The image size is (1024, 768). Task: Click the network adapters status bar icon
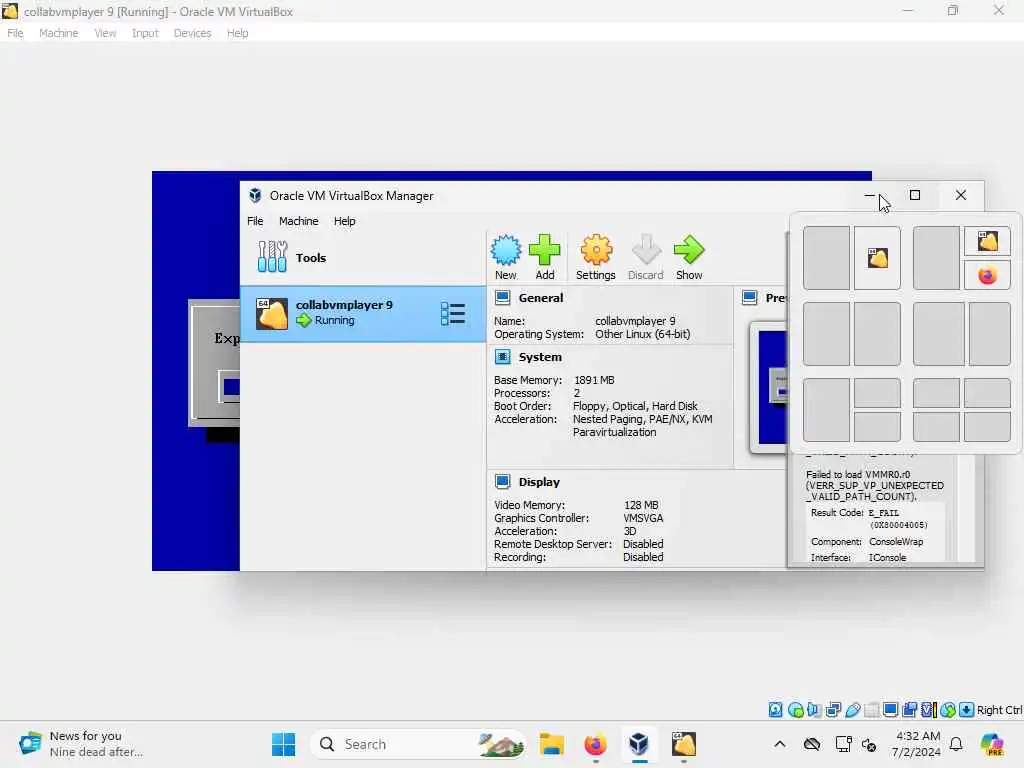coord(833,710)
